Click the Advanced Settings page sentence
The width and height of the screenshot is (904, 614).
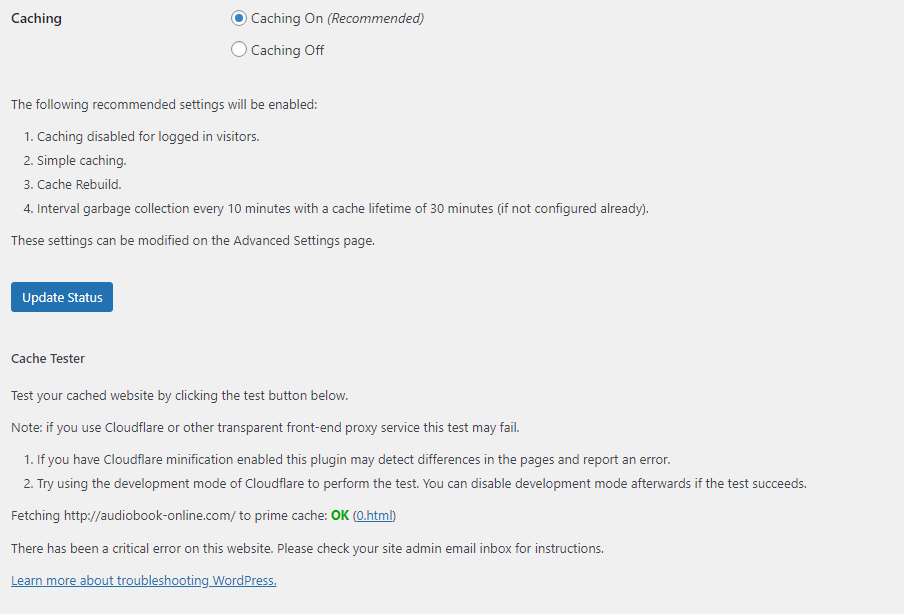[x=193, y=240]
